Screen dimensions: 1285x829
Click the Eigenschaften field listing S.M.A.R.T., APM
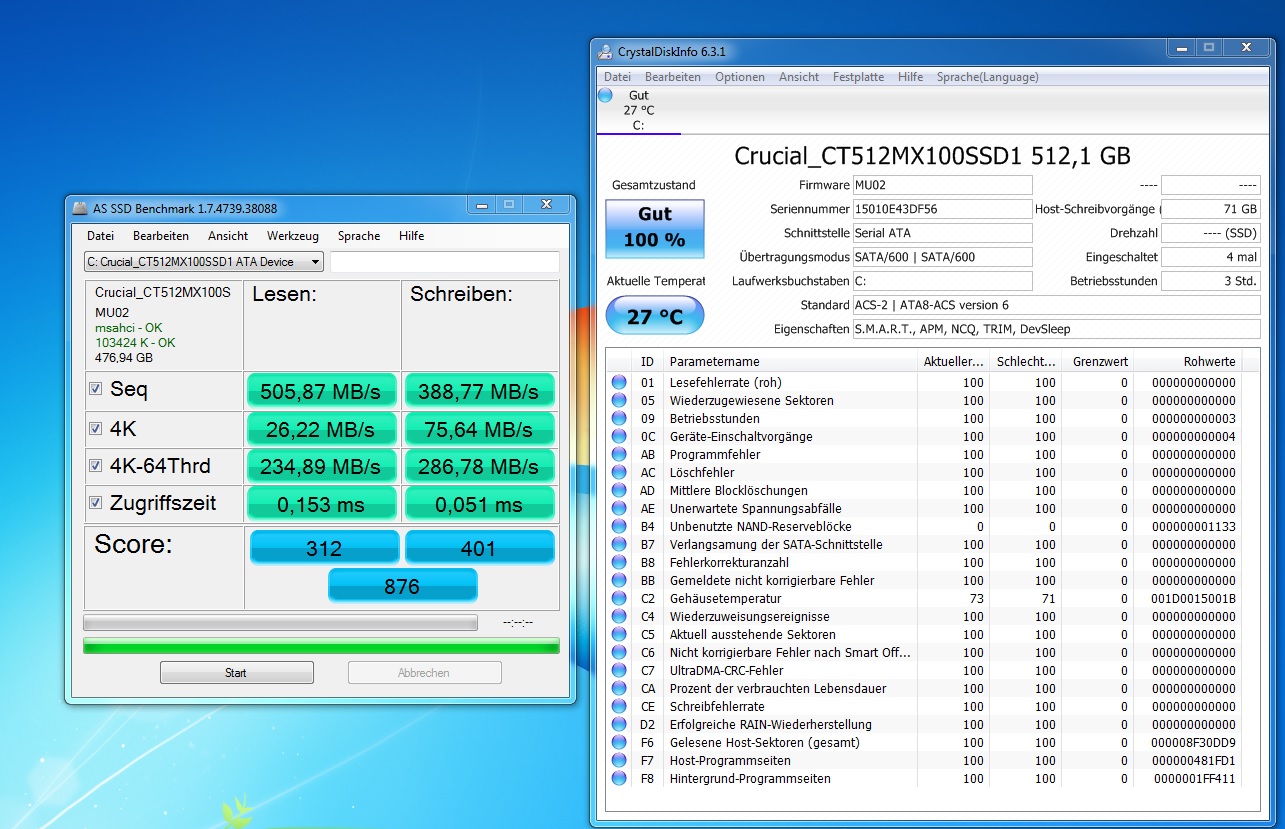(1056, 329)
